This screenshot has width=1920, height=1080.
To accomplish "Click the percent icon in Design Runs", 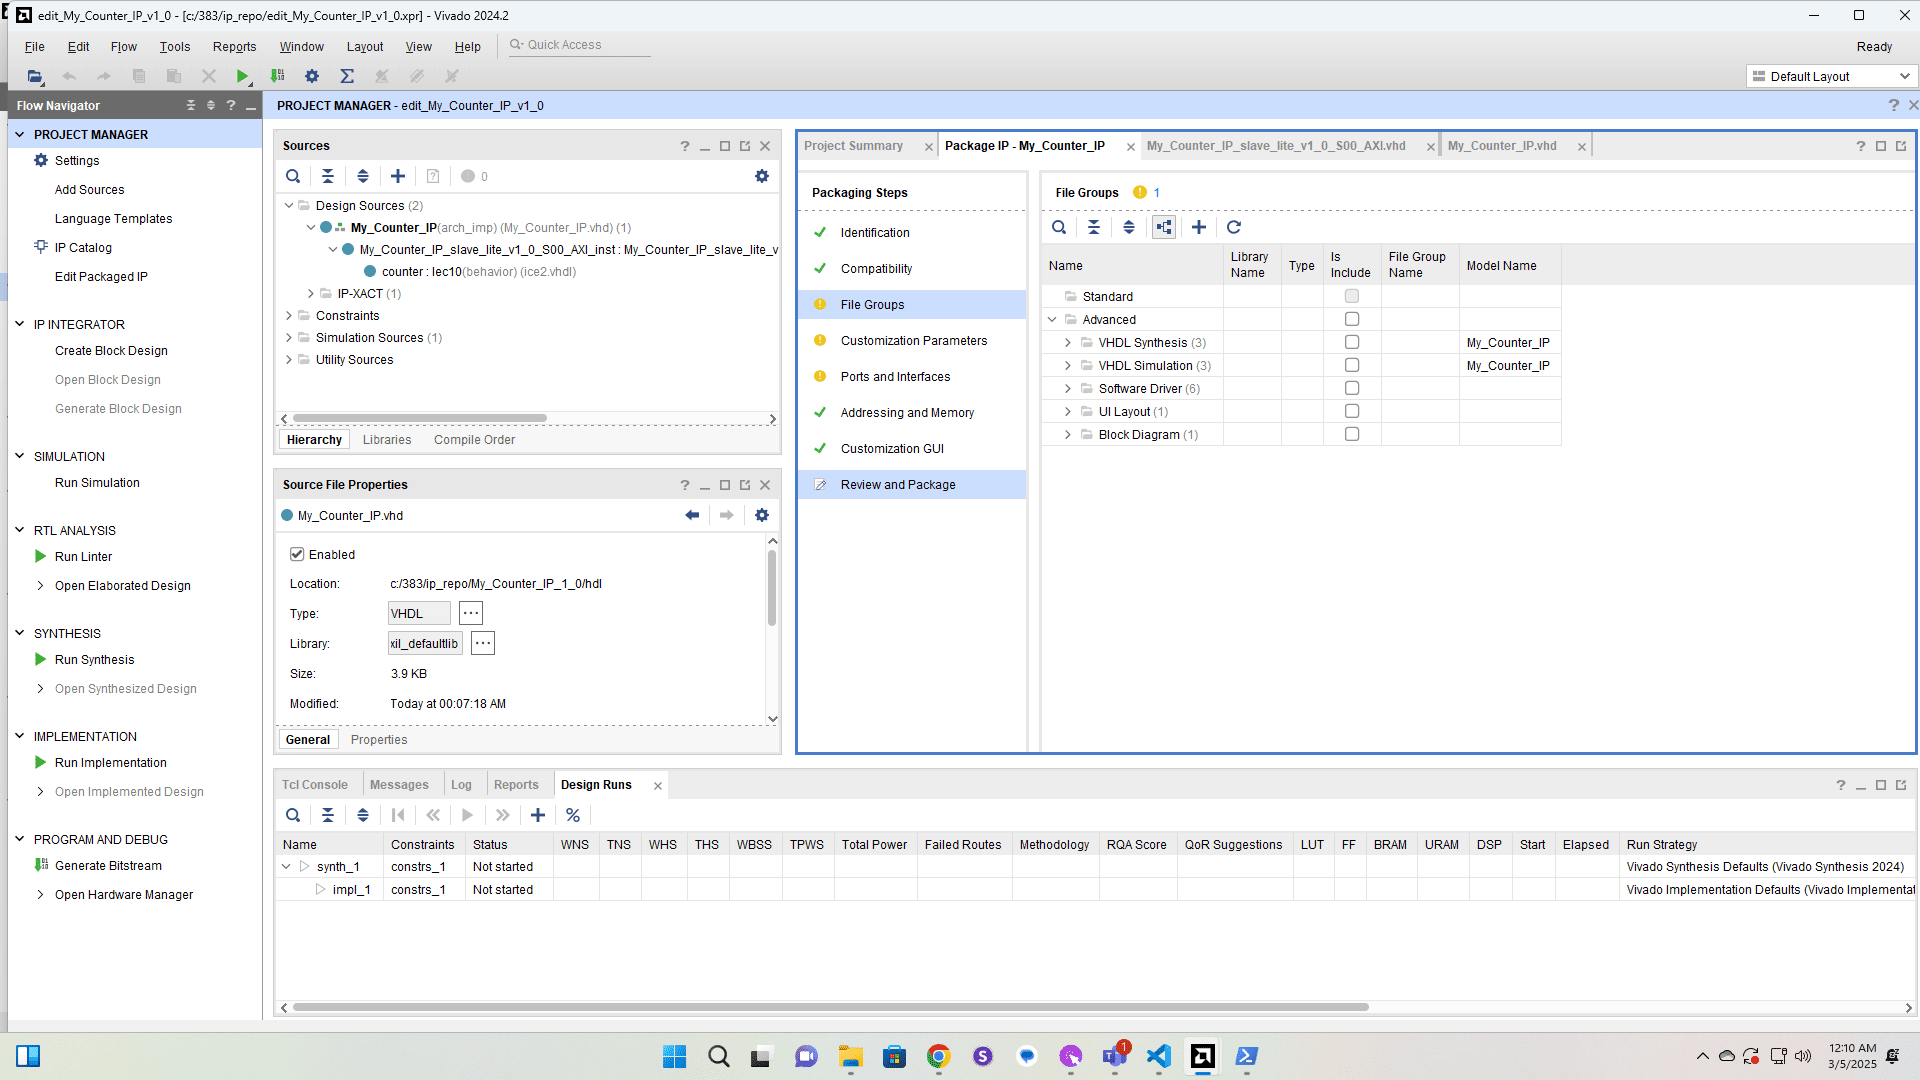I will click(x=573, y=815).
